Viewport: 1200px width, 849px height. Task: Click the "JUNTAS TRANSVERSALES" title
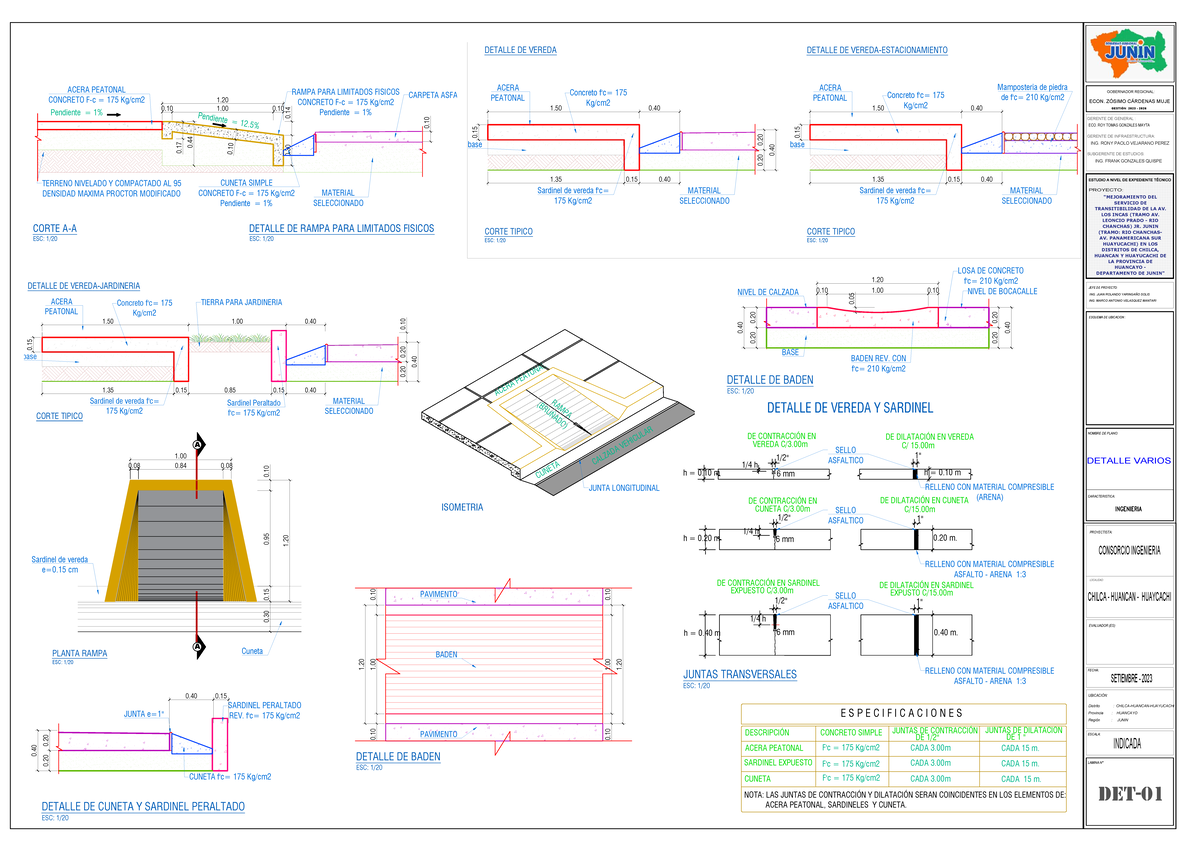pos(740,674)
